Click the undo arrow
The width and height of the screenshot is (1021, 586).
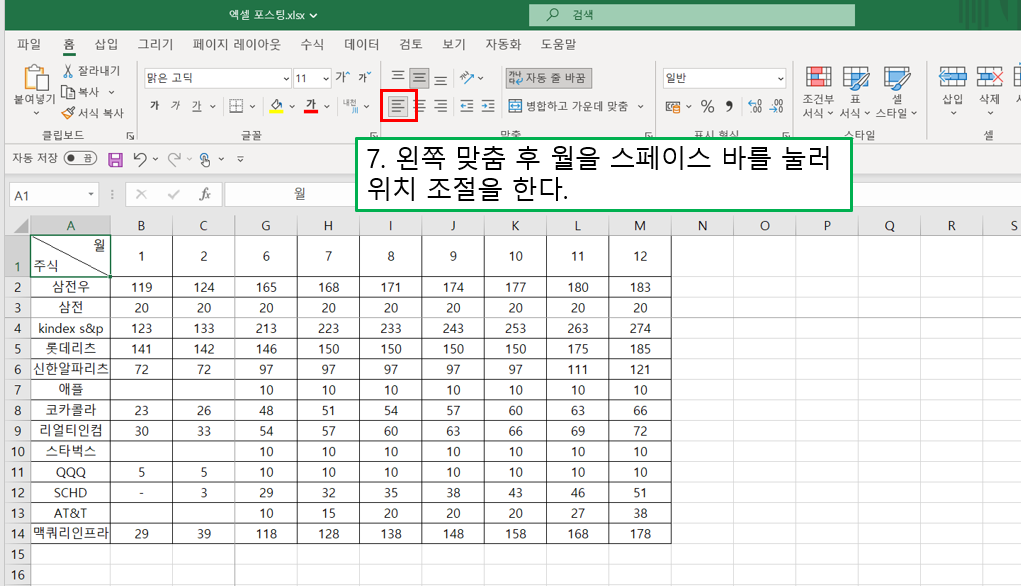(139, 159)
